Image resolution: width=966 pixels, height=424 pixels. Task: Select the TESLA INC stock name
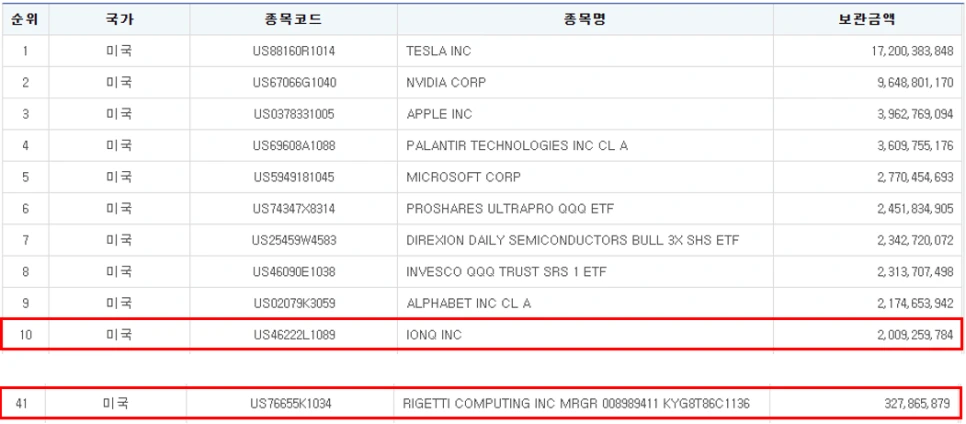pyautogui.click(x=439, y=51)
